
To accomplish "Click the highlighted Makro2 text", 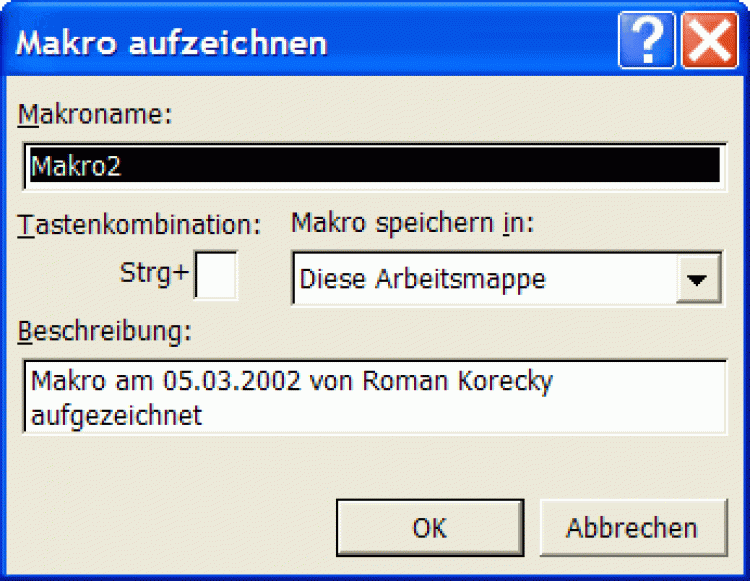I will [76, 166].
